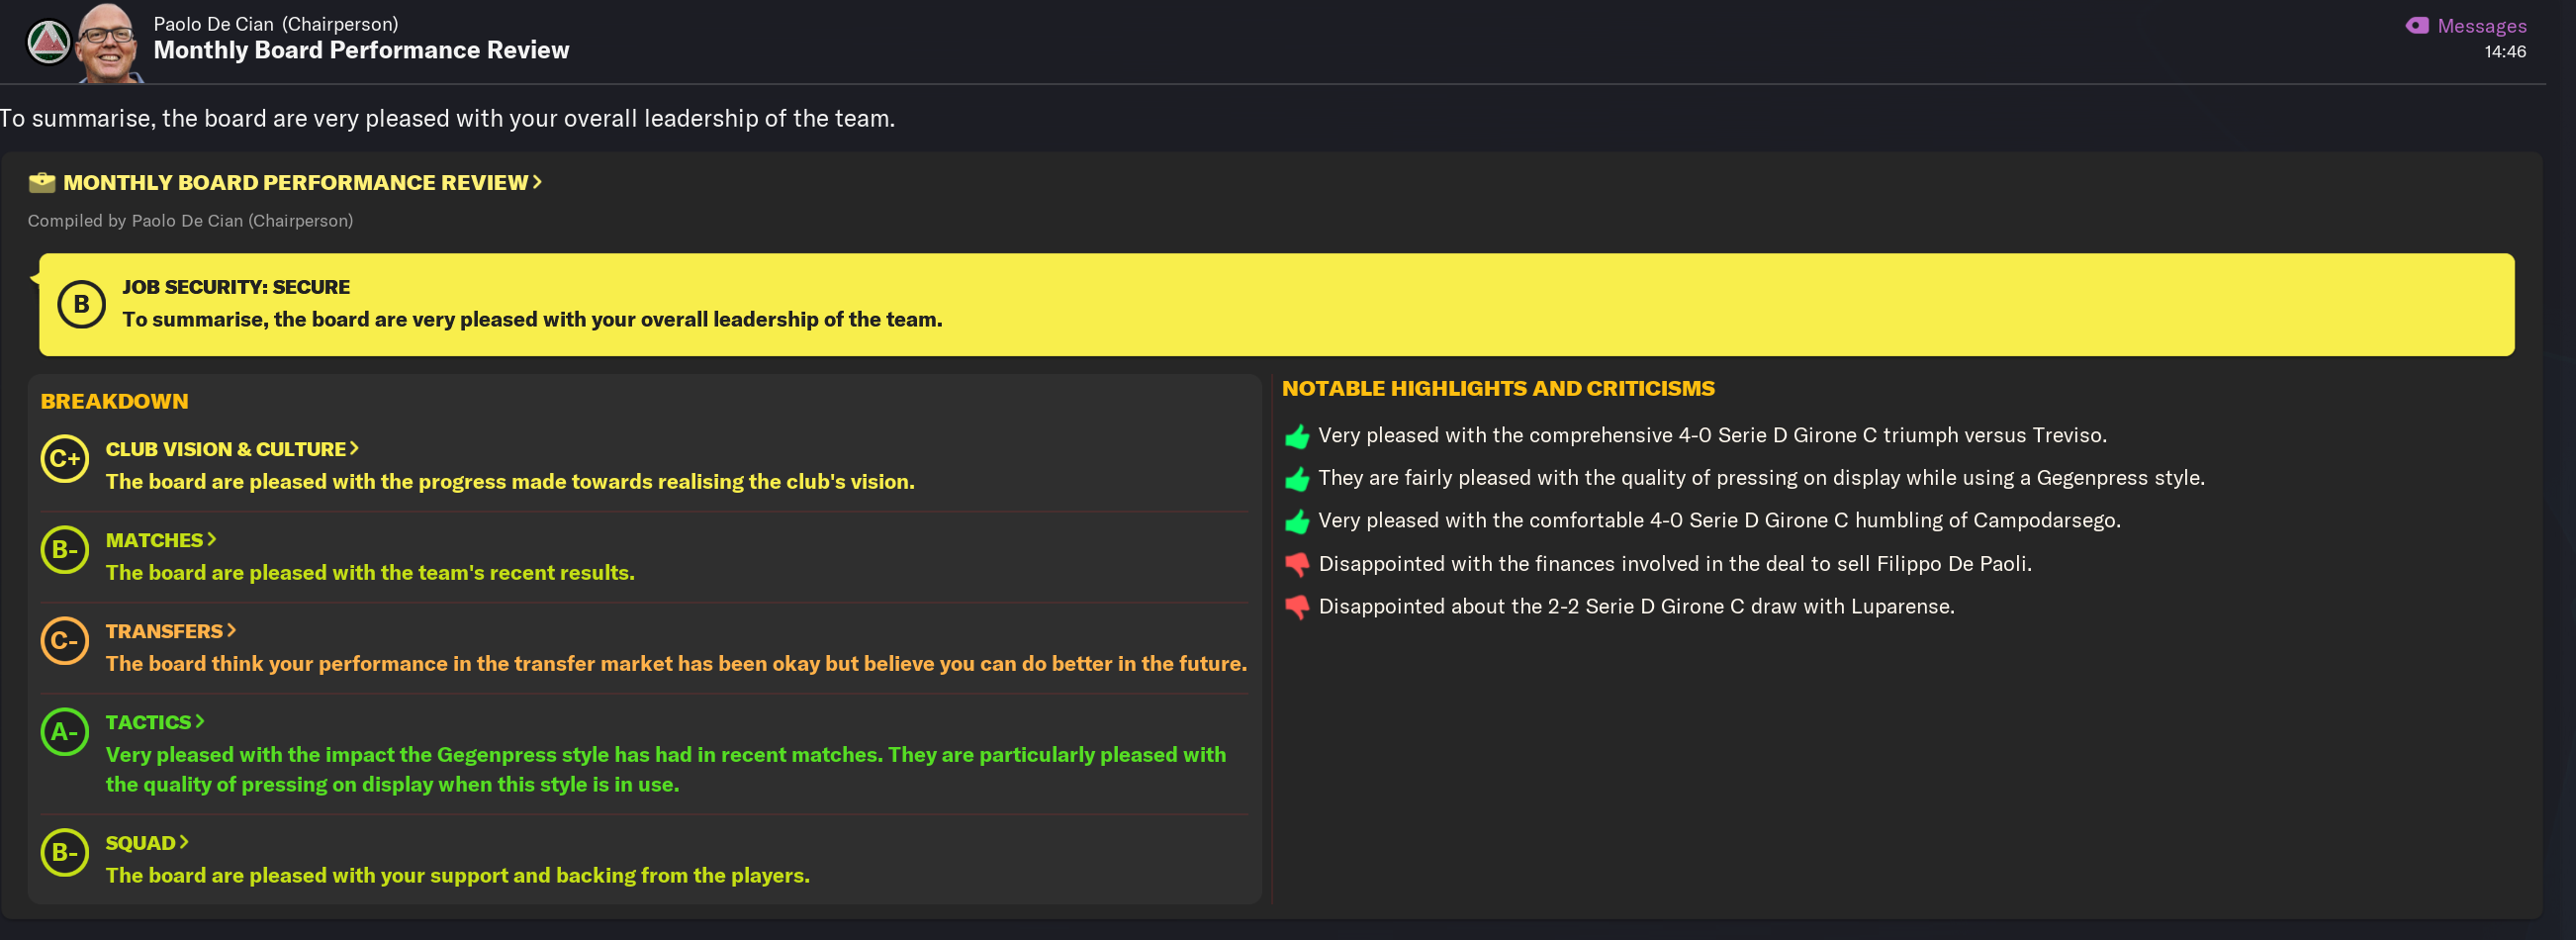
Task: Click thumbs-up icon beside Treviso triumph
Action: coord(1297,437)
